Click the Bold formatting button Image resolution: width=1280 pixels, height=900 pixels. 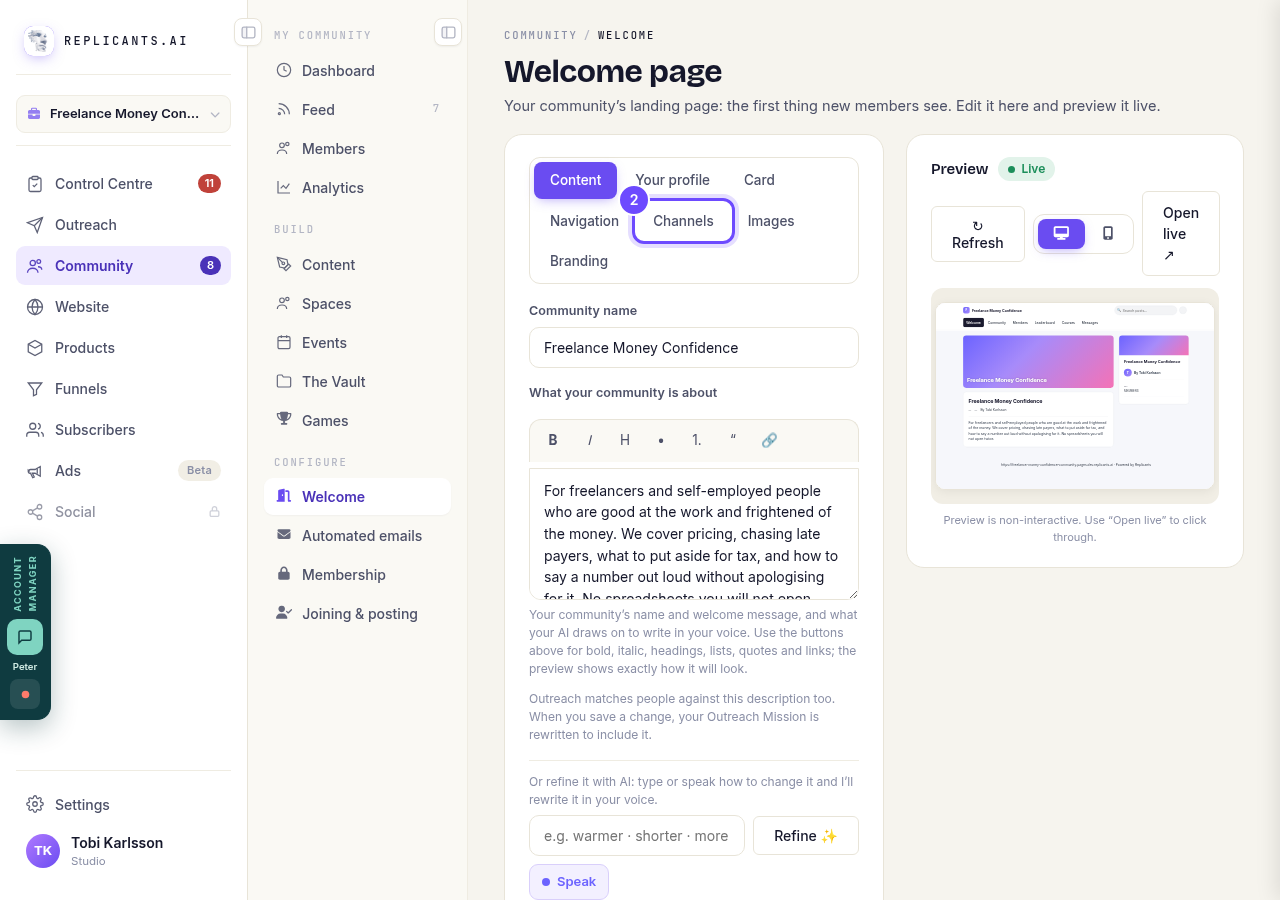(x=553, y=440)
